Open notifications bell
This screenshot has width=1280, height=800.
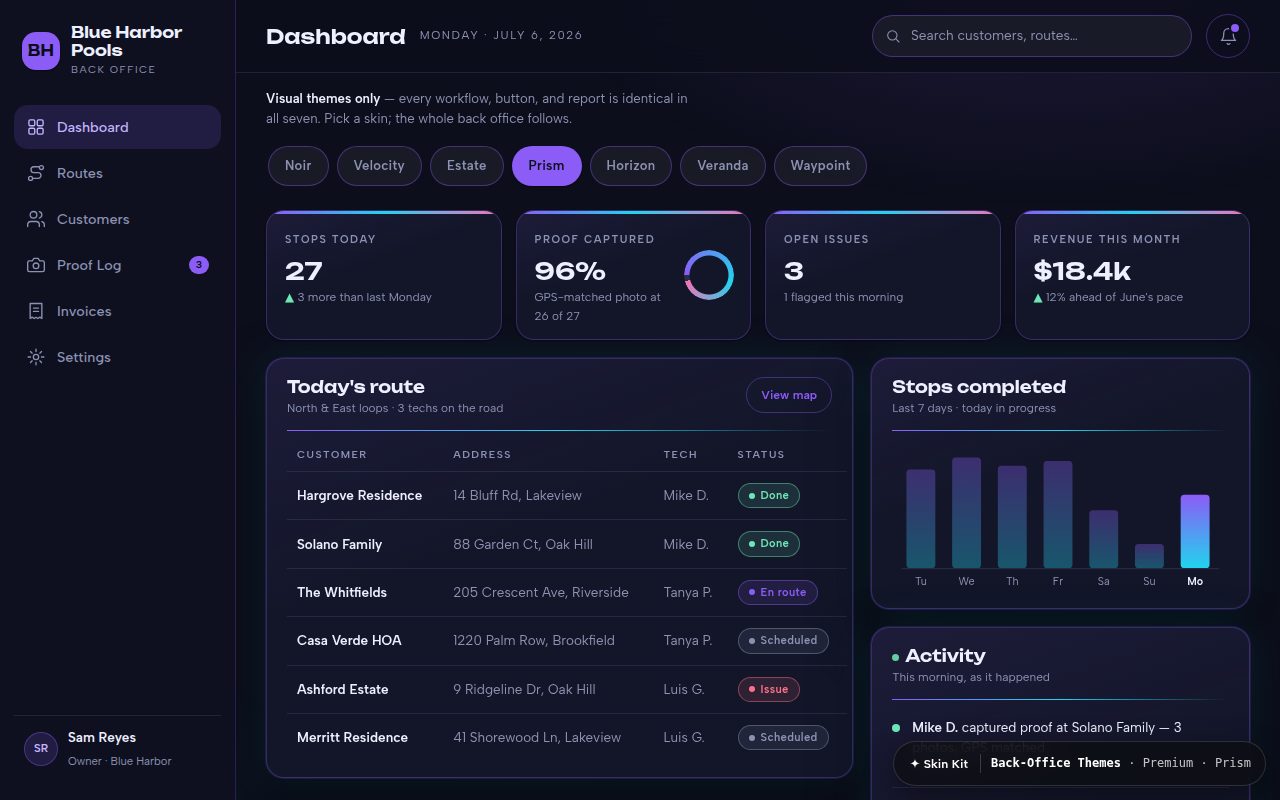coord(1228,36)
